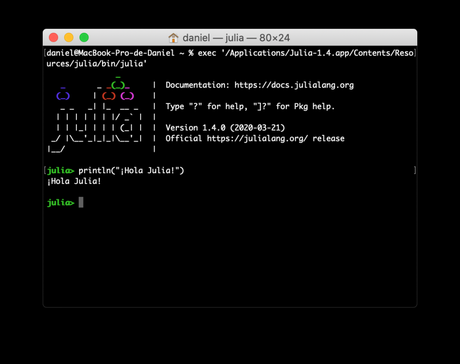This screenshot has height=364, width=460.
Task: Click the 'Type "?" for help' line
Action: pos(250,106)
